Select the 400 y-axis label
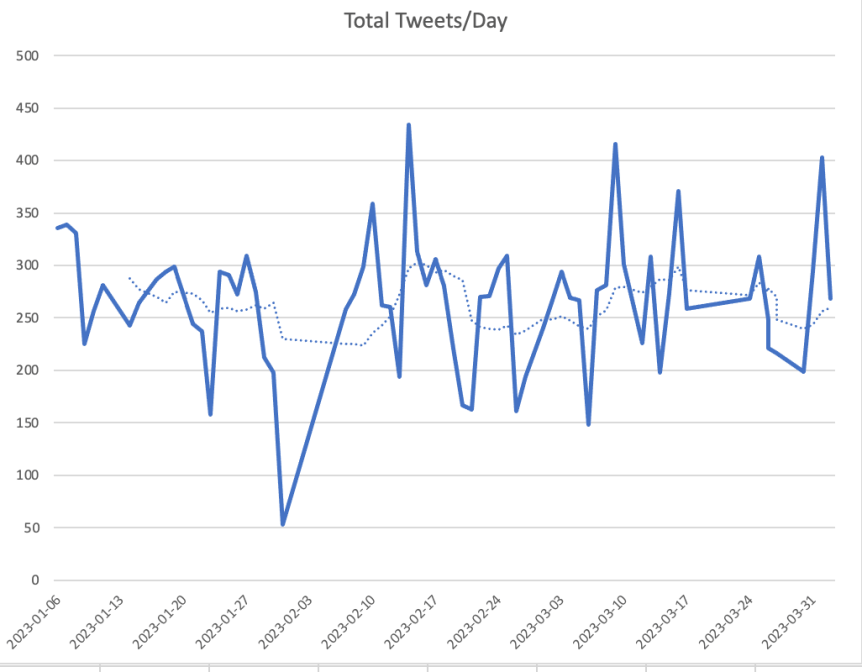 tap(26, 161)
